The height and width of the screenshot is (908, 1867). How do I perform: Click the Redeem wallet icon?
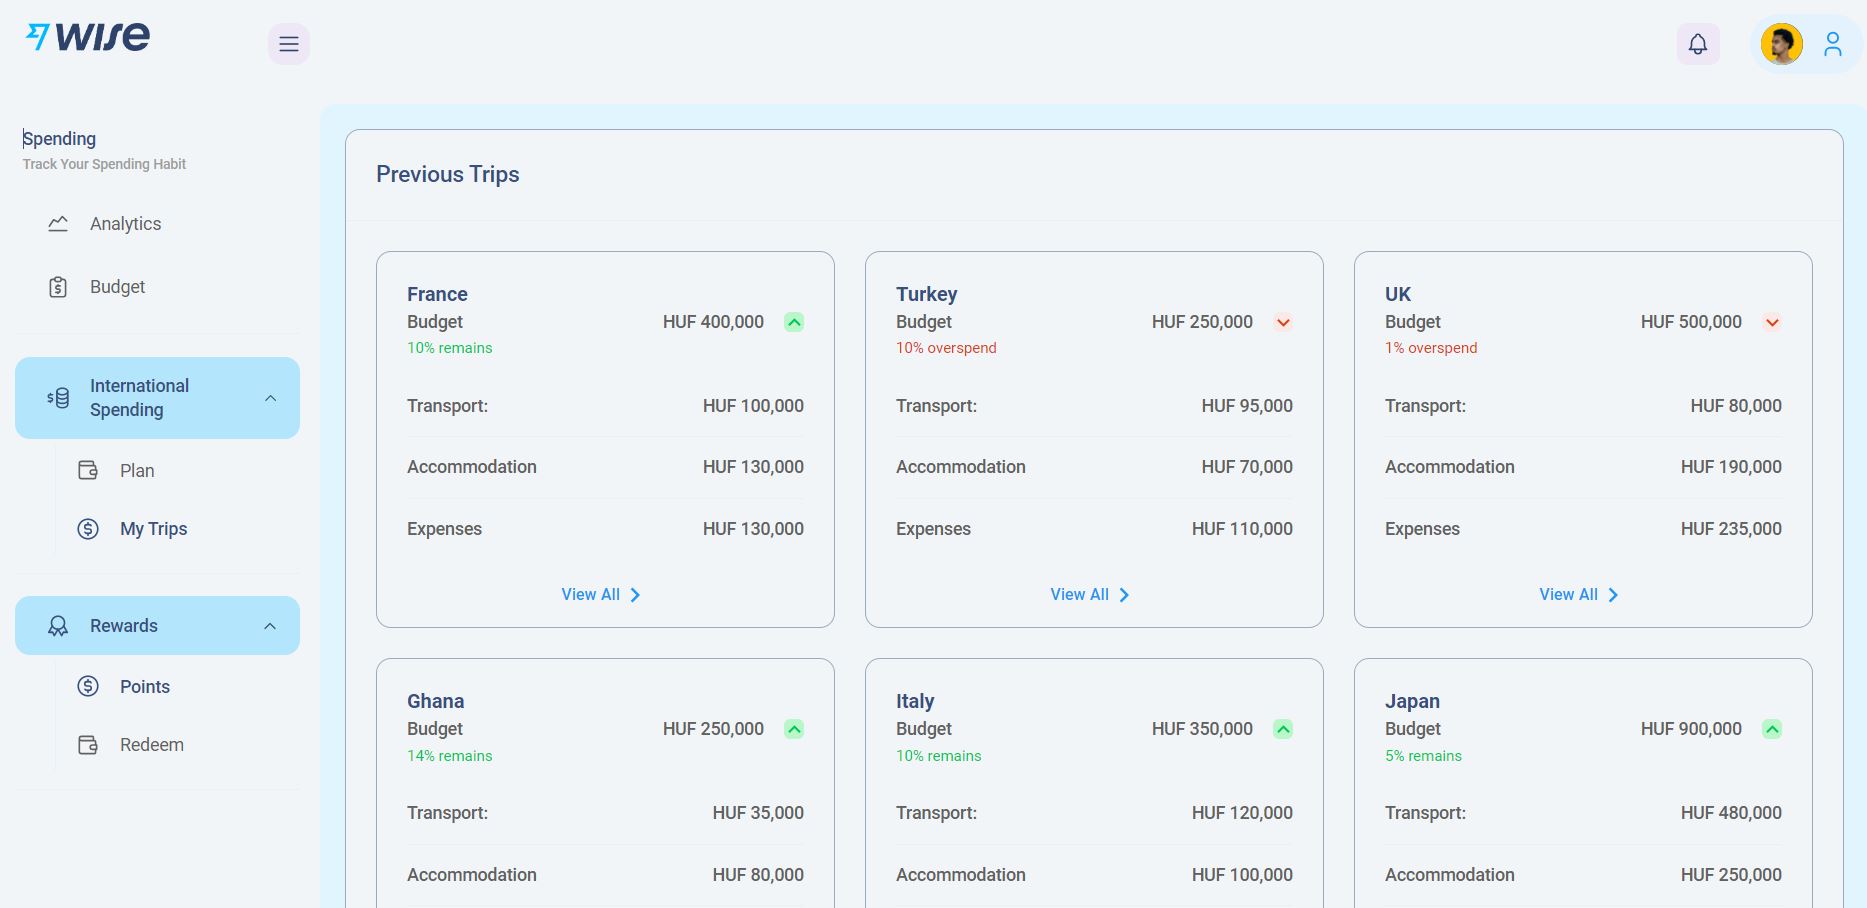88,745
